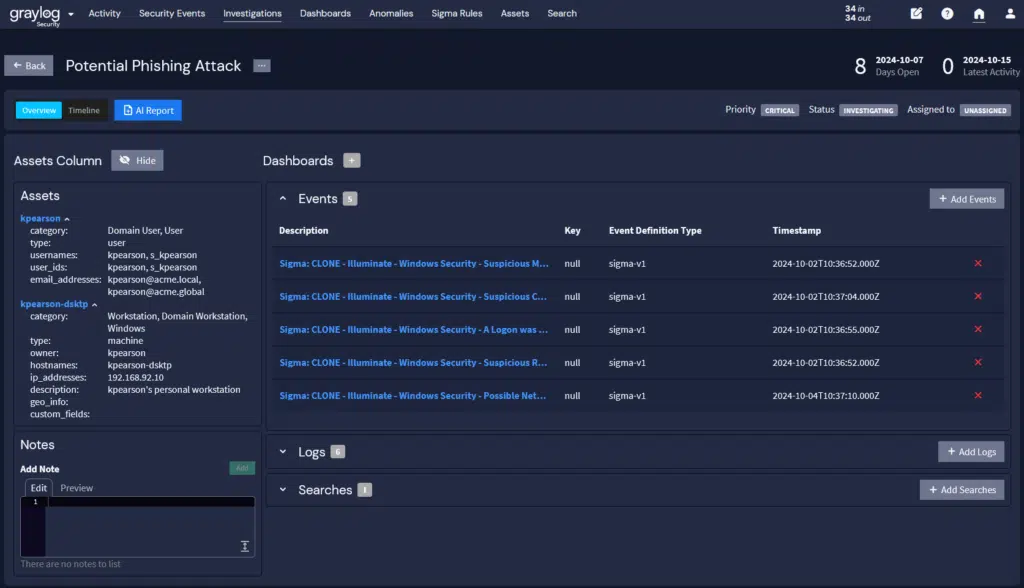1024x588 pixels.
Task: Remove the Possible Net event using red X
Action: pos(977,396)
